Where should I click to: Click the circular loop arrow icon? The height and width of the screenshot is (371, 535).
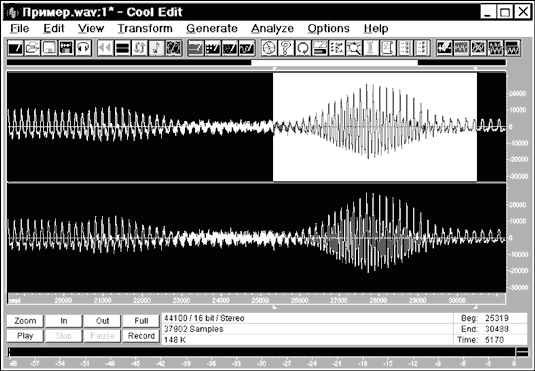(x=303, y=48)
